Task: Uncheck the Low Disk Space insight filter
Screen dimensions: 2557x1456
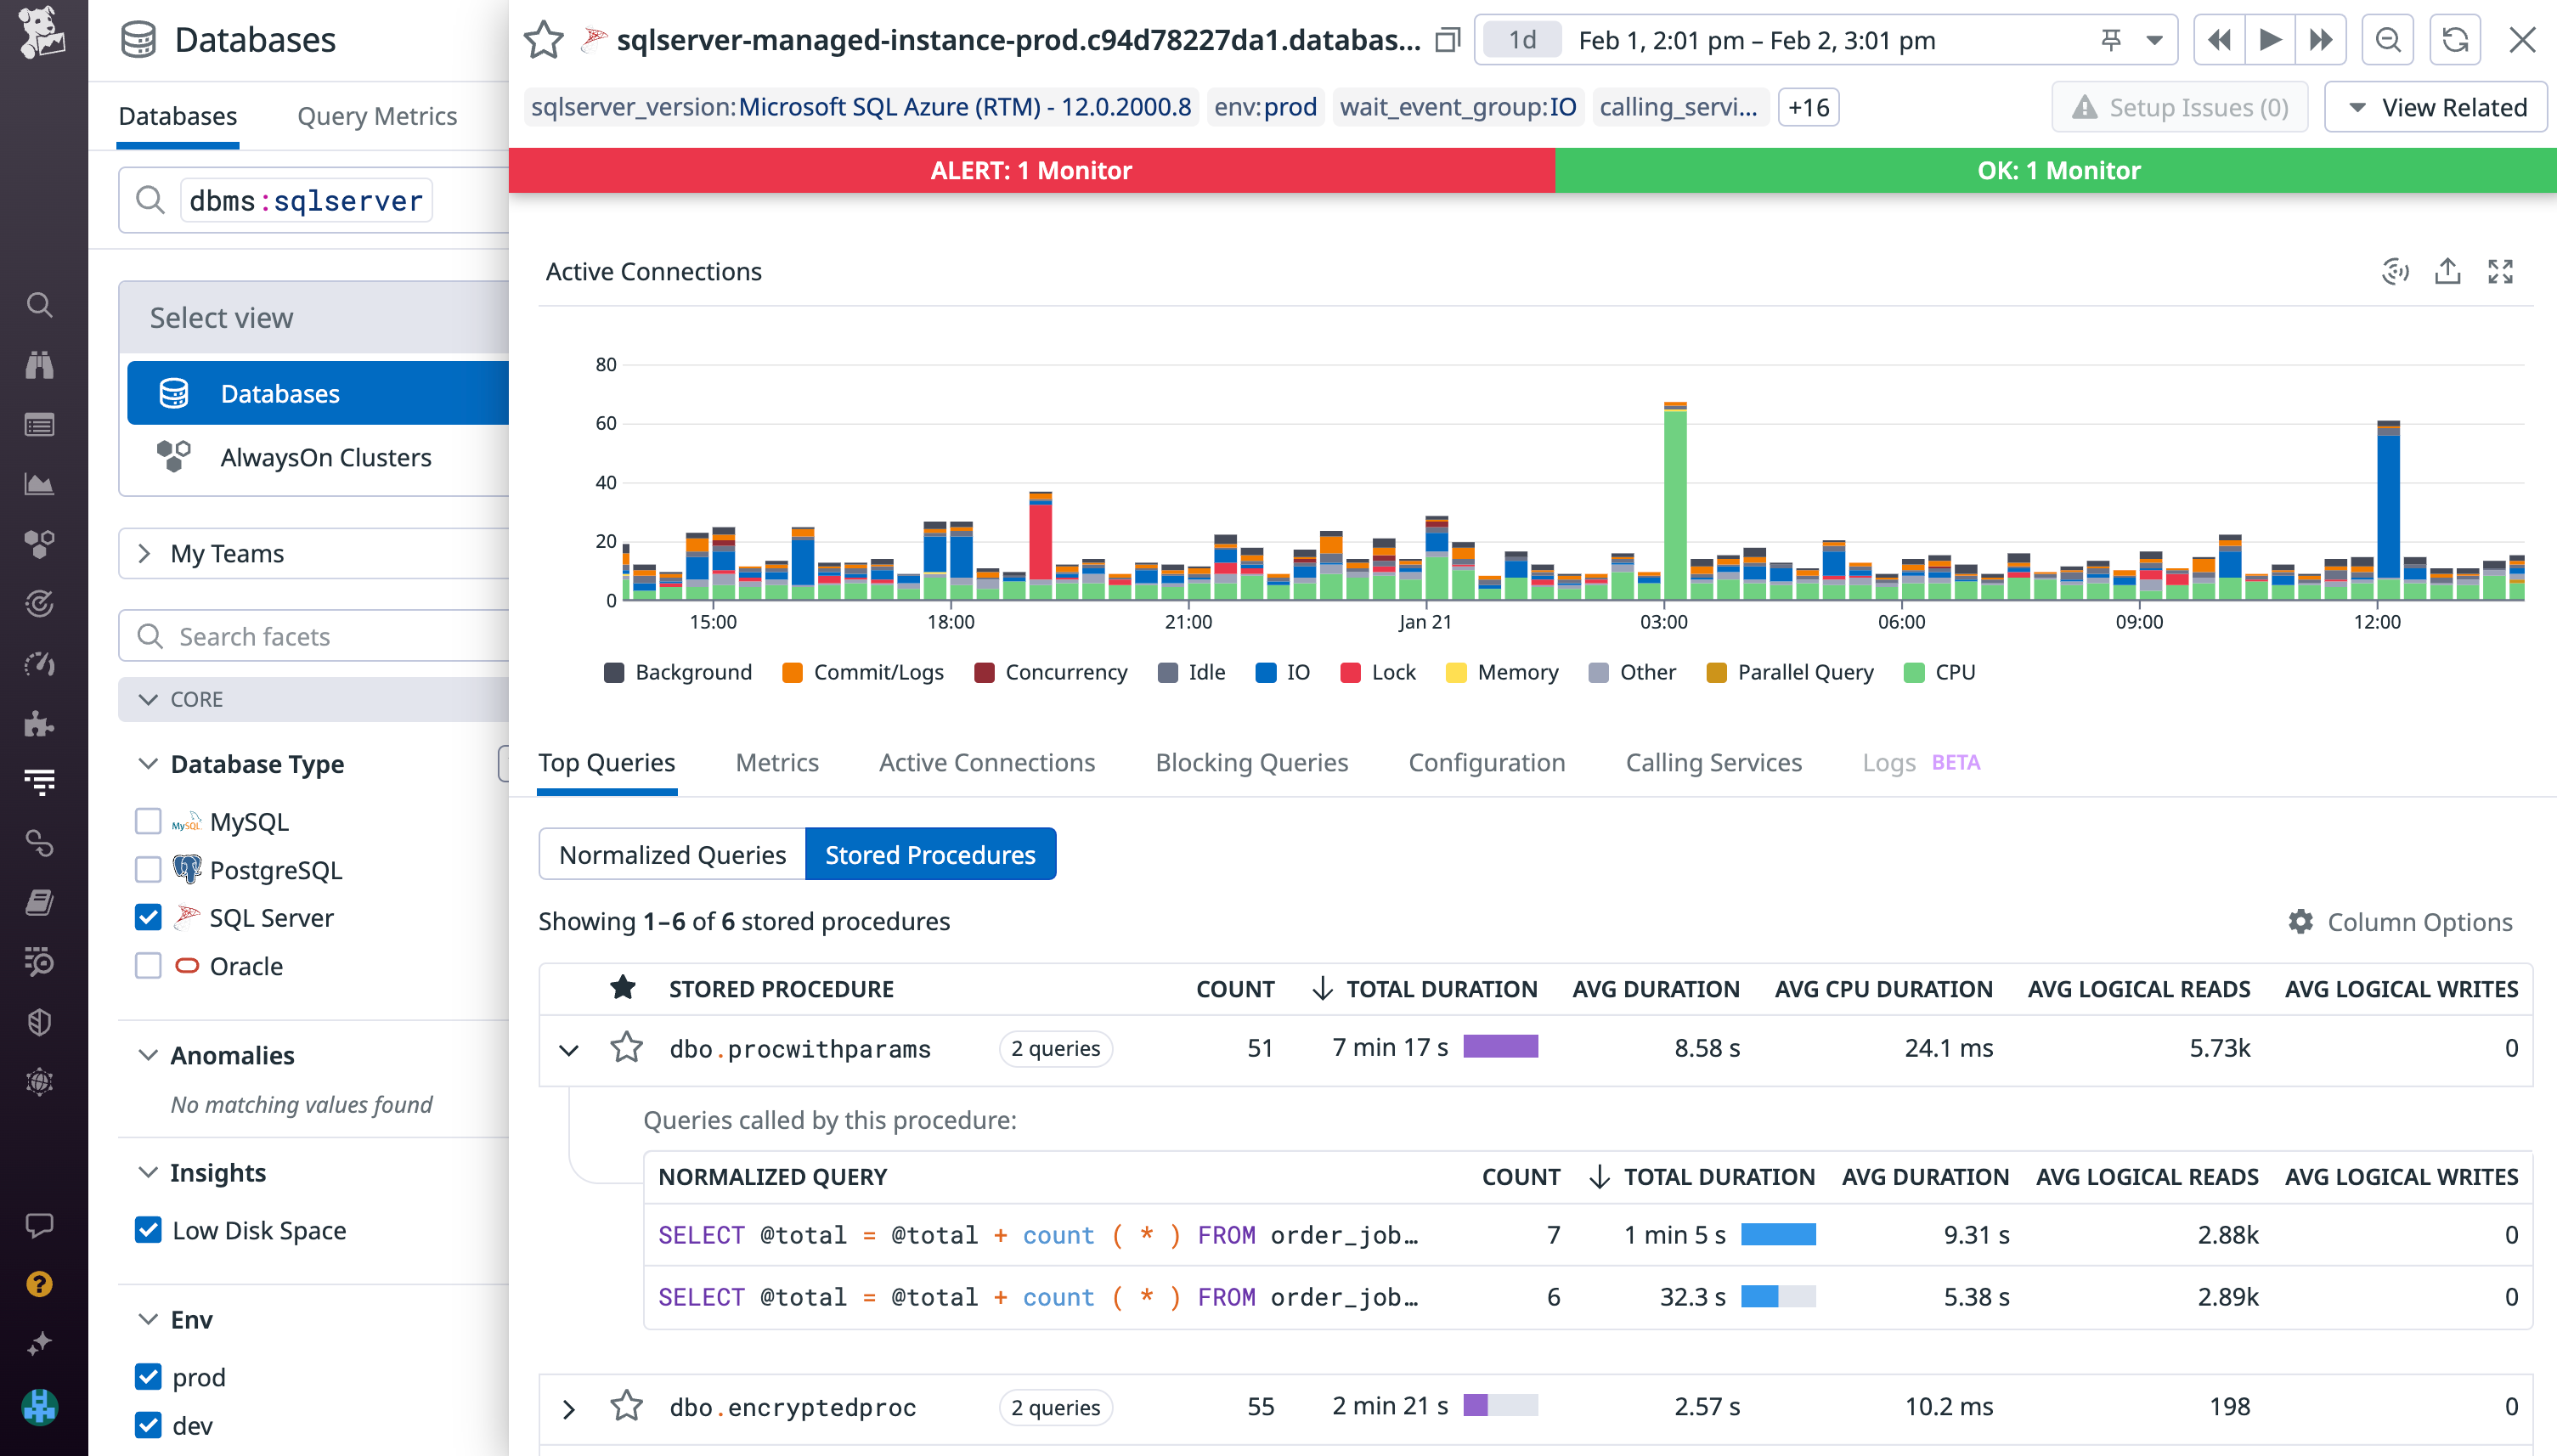Action: click(x=147, y=1230)
